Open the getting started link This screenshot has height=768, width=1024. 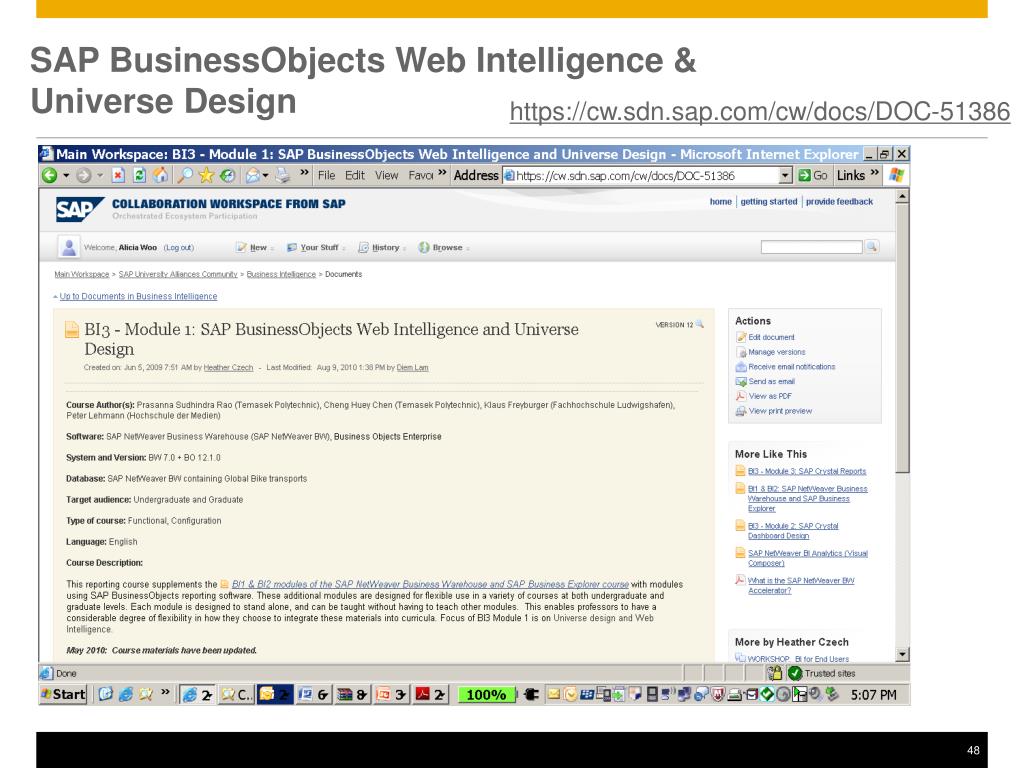[769, 202]
